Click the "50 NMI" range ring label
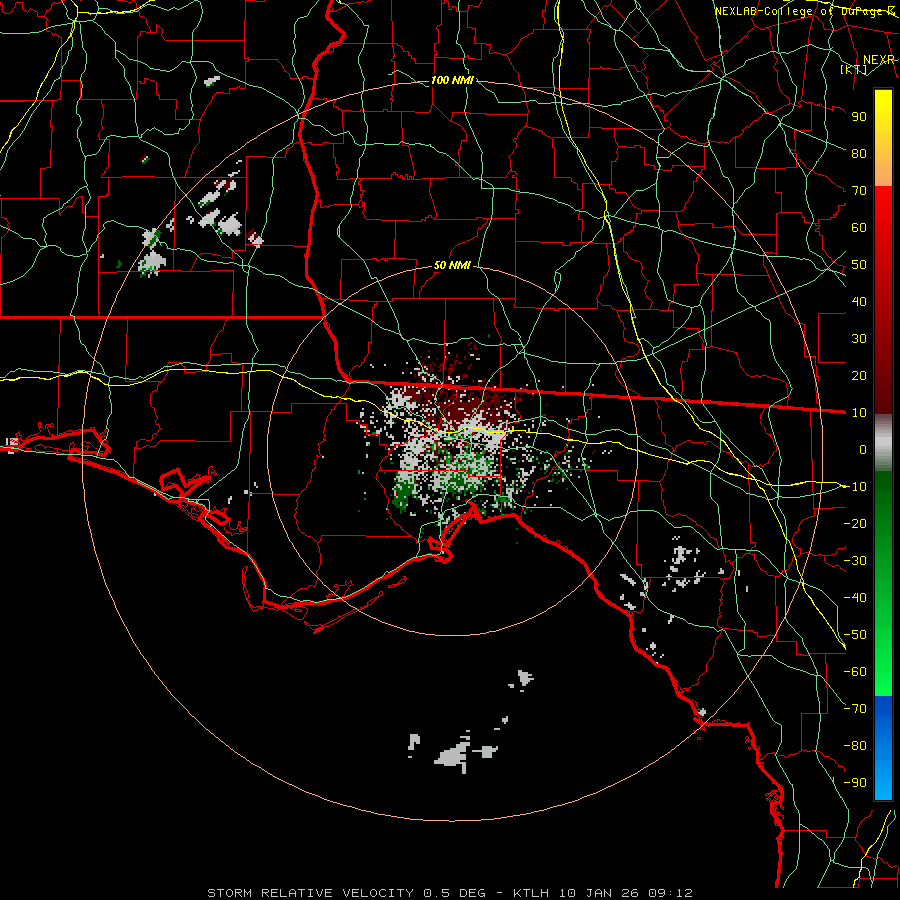 pyautogui.click(x=452, y=265)
